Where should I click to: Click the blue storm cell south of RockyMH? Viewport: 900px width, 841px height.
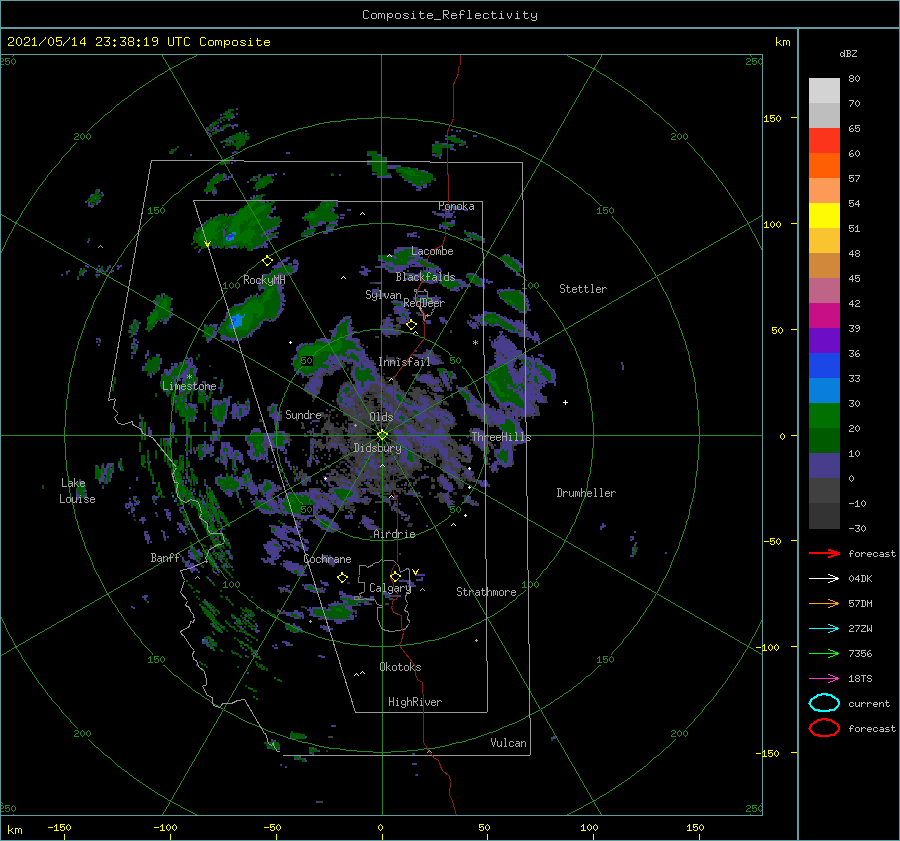pos(236,321)
